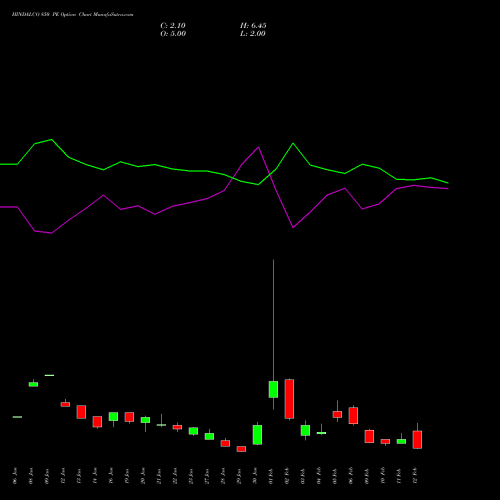
Task: Select the red candle above 29 Jan
Action: (241, 449)
